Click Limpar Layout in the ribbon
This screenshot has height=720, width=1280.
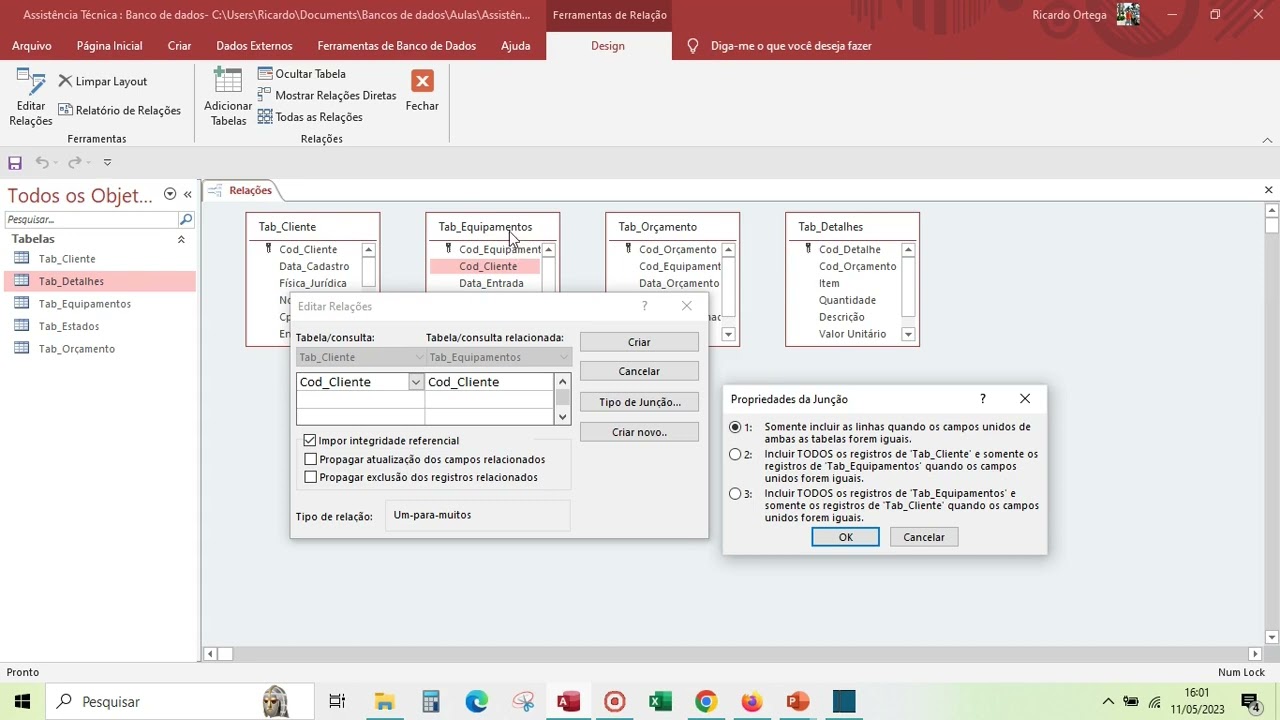coord(102,81)
